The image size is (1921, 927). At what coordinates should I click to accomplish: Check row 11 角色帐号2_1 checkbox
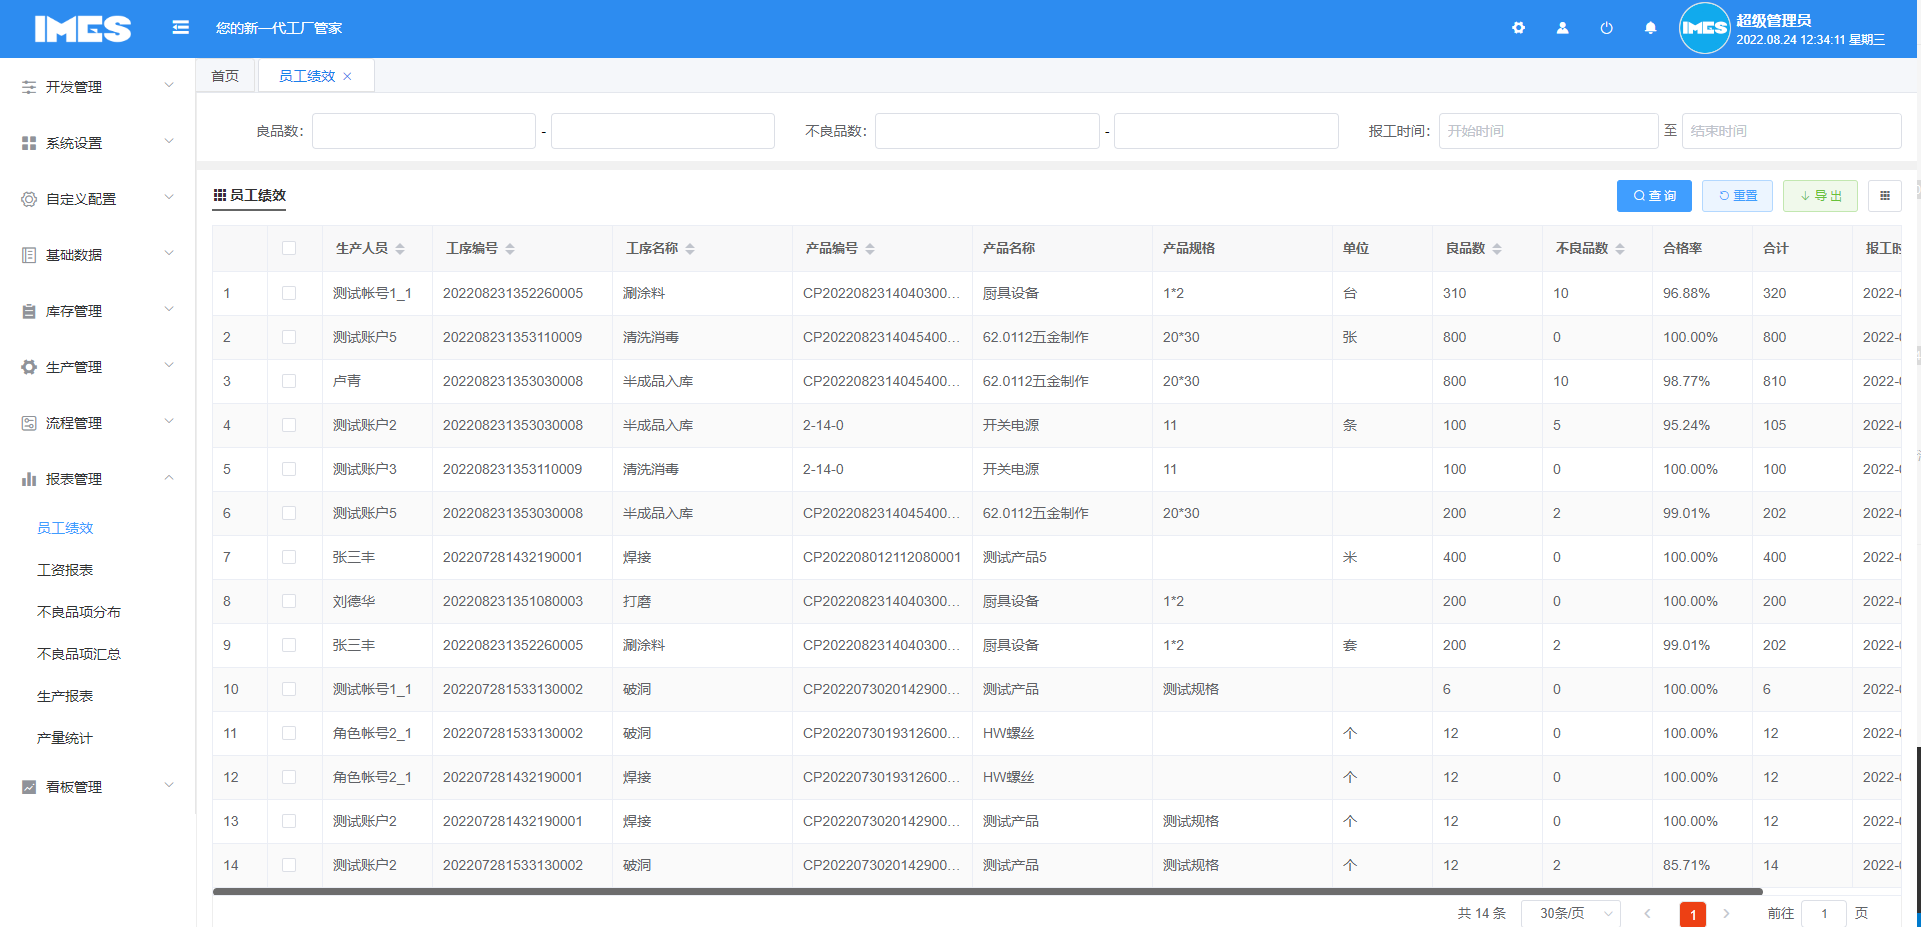(x=289, y=733)
